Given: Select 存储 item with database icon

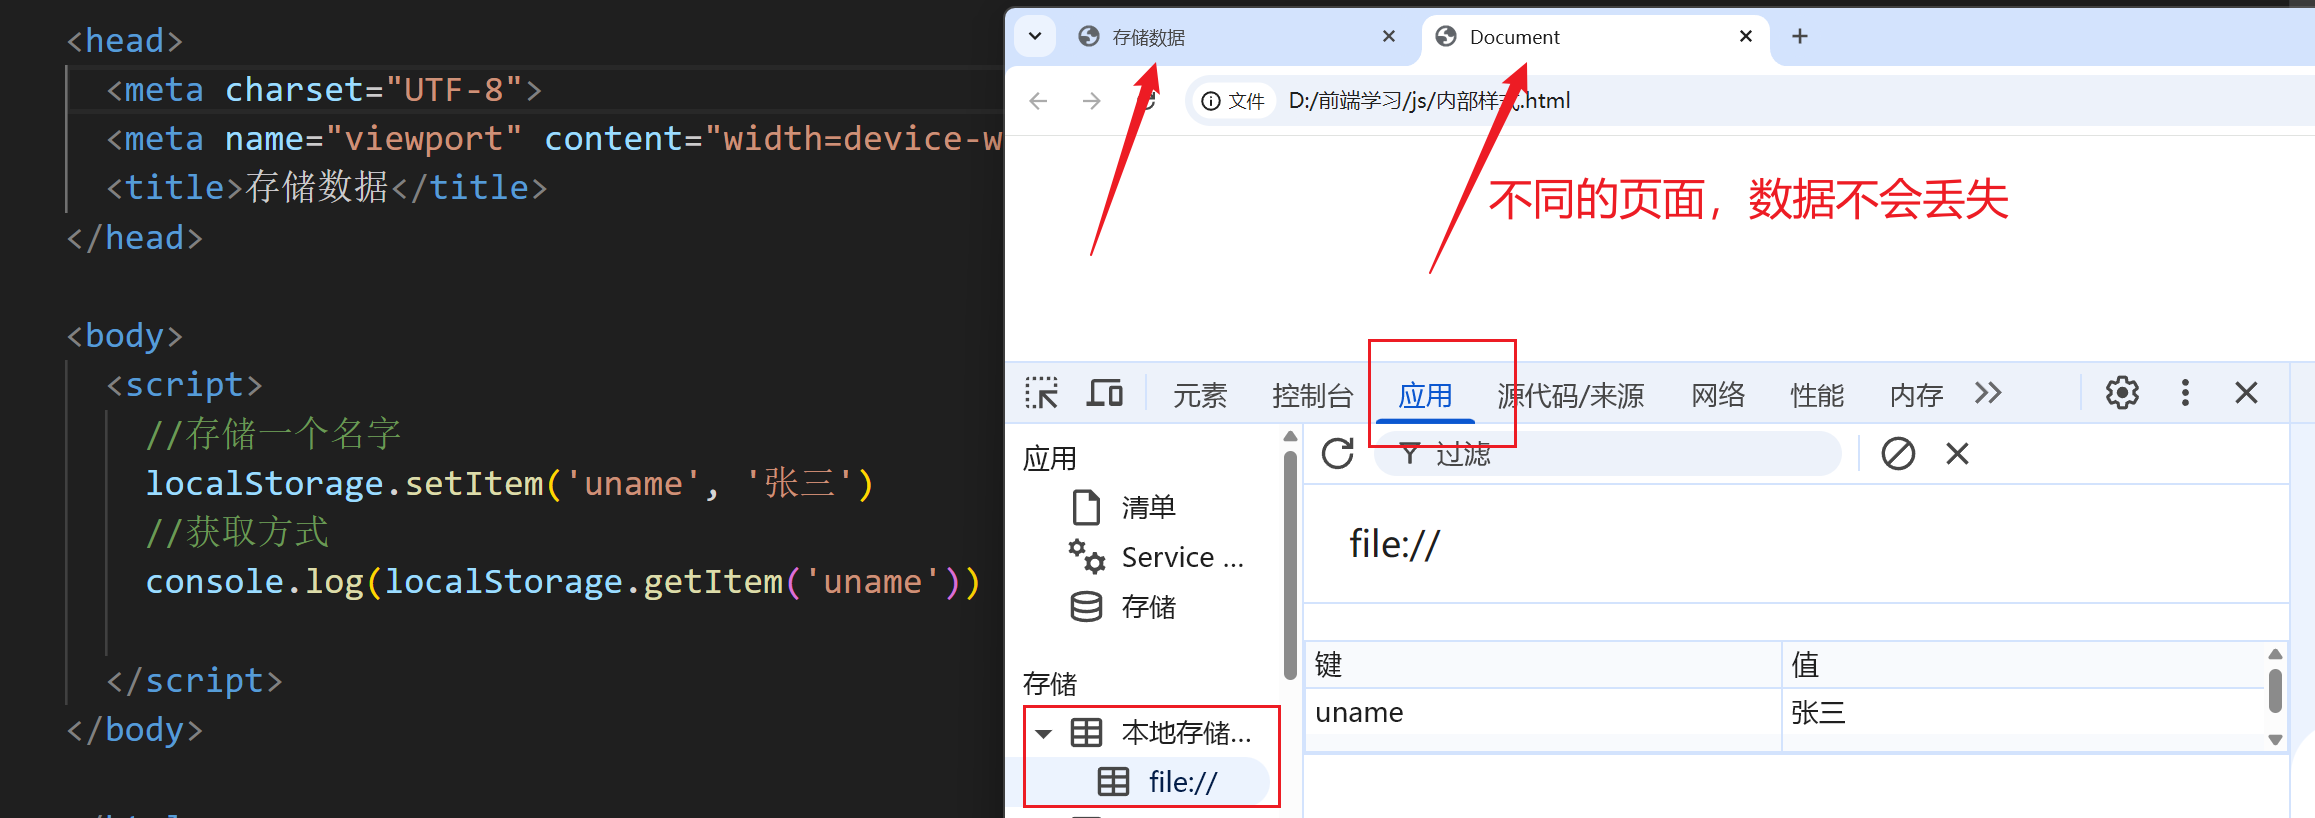Looking at the screenshot, I should pos(1148,607).
